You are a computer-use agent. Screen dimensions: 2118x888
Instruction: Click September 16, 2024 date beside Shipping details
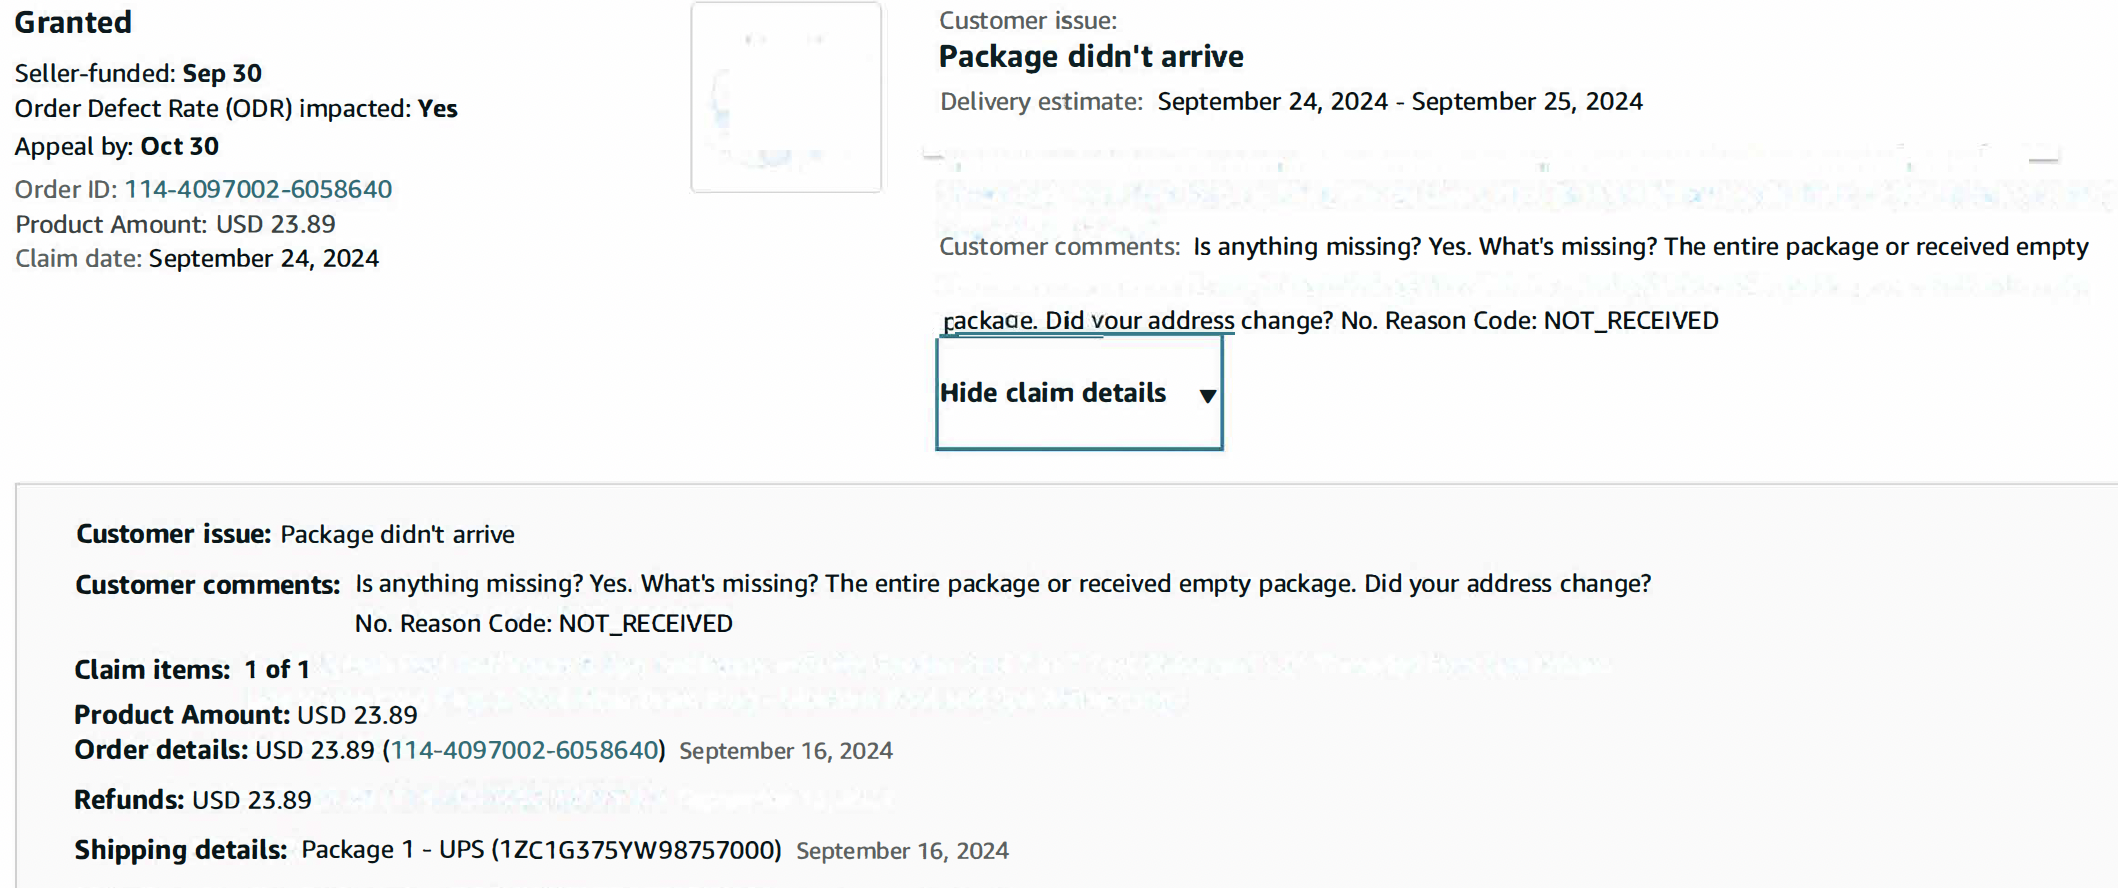[902, 851]
